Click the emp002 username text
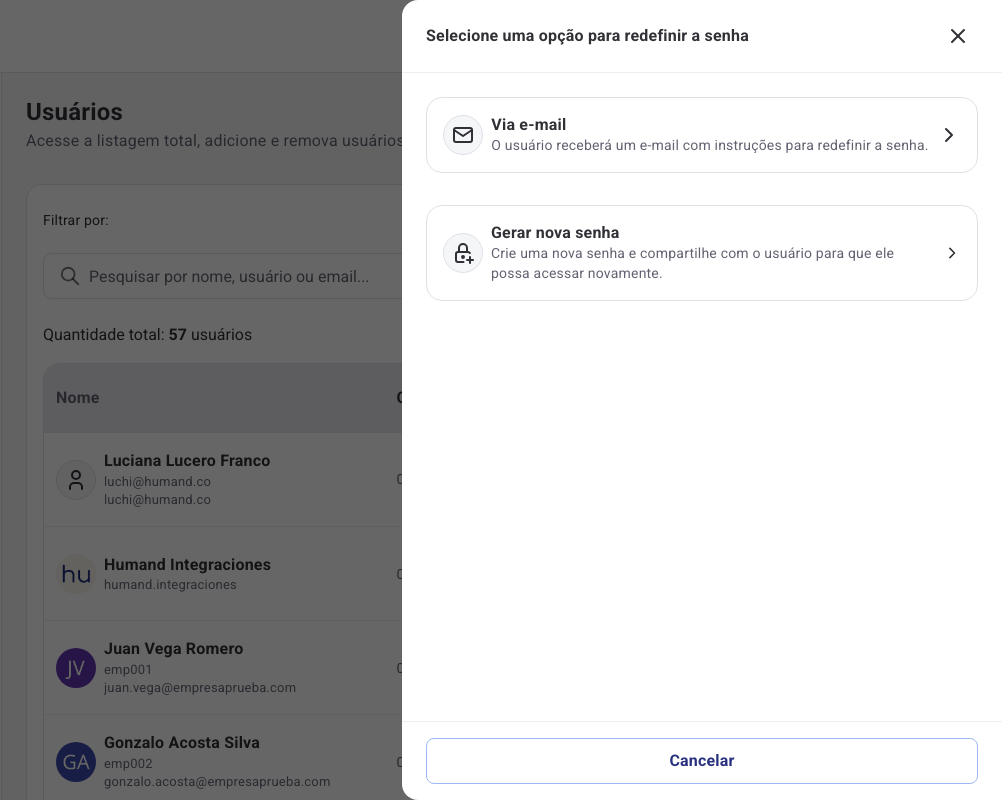This screenshot has height=800, width=1002. pos(128,764)
